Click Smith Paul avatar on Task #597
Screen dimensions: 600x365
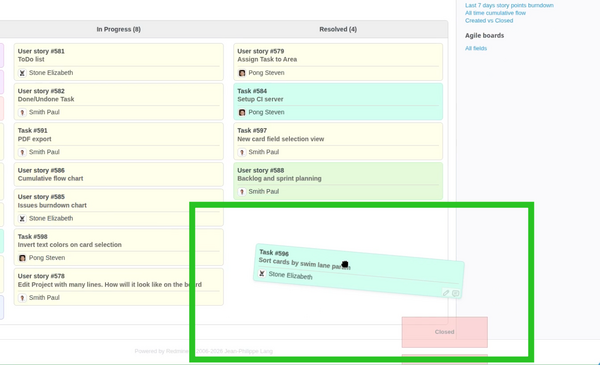point(242,152)
